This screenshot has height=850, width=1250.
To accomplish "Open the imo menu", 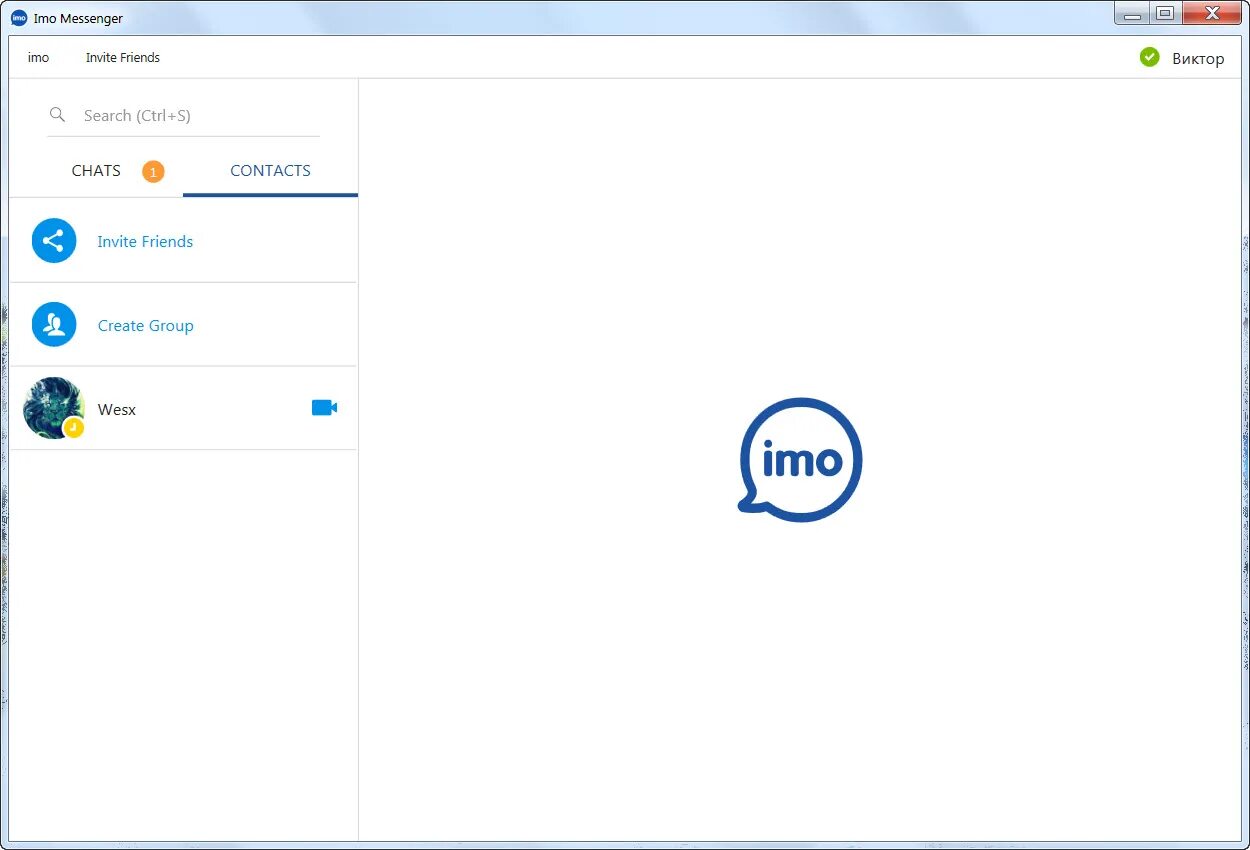I will (39, 58).
